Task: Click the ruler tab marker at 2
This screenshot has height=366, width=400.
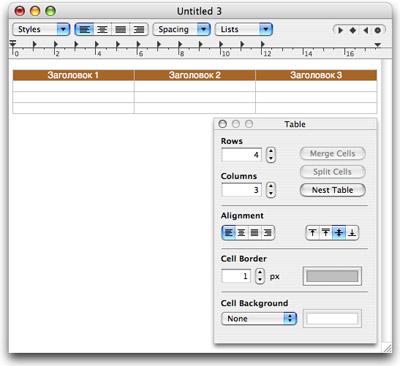Action: coord(55,44)
